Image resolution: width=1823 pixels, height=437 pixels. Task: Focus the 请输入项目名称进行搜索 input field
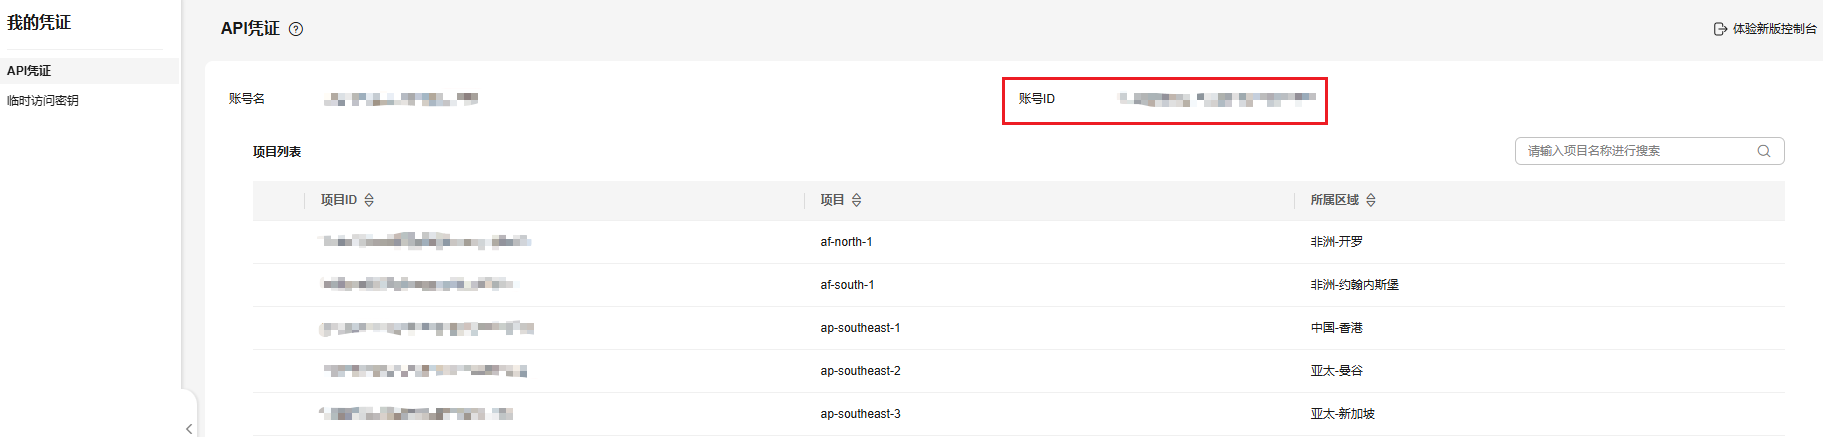[1635, 151]
